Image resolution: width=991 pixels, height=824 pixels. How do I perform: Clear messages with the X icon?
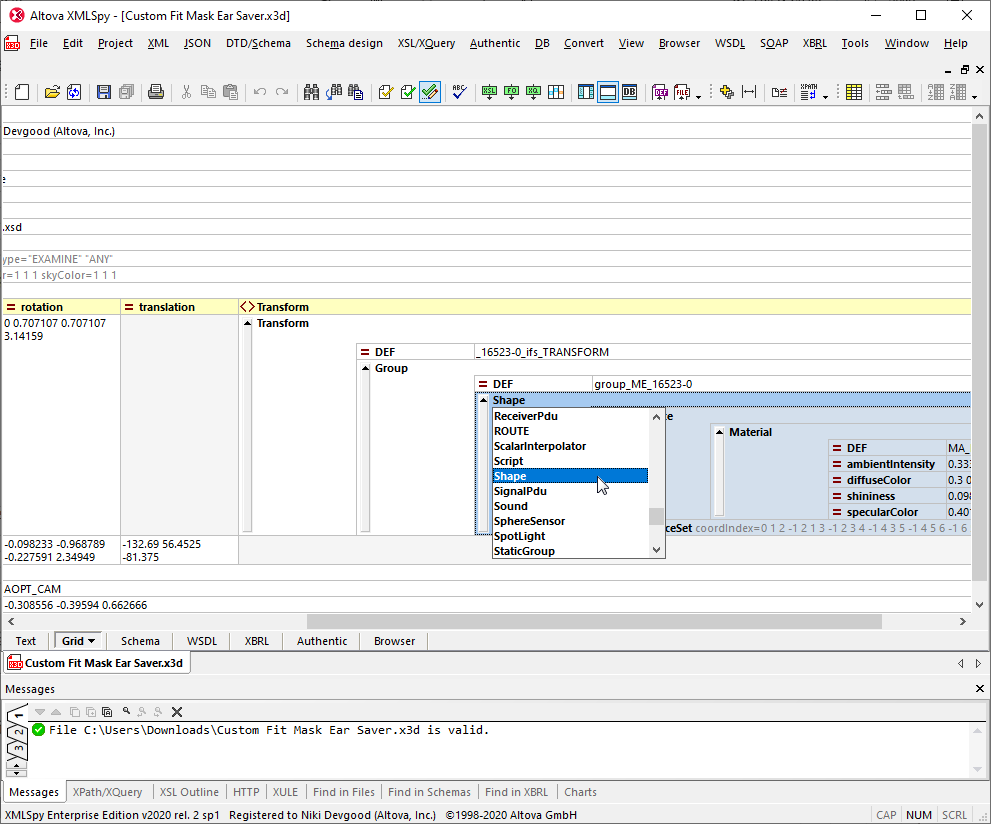click(177, 712)
